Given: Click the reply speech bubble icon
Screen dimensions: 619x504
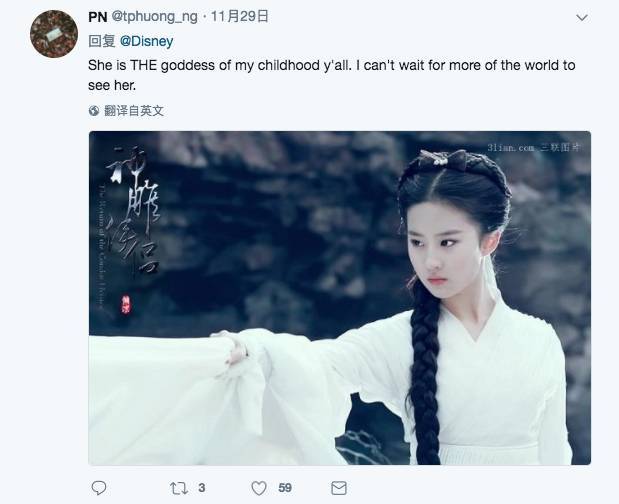Looking at the screenshot, I should point(99,488).
